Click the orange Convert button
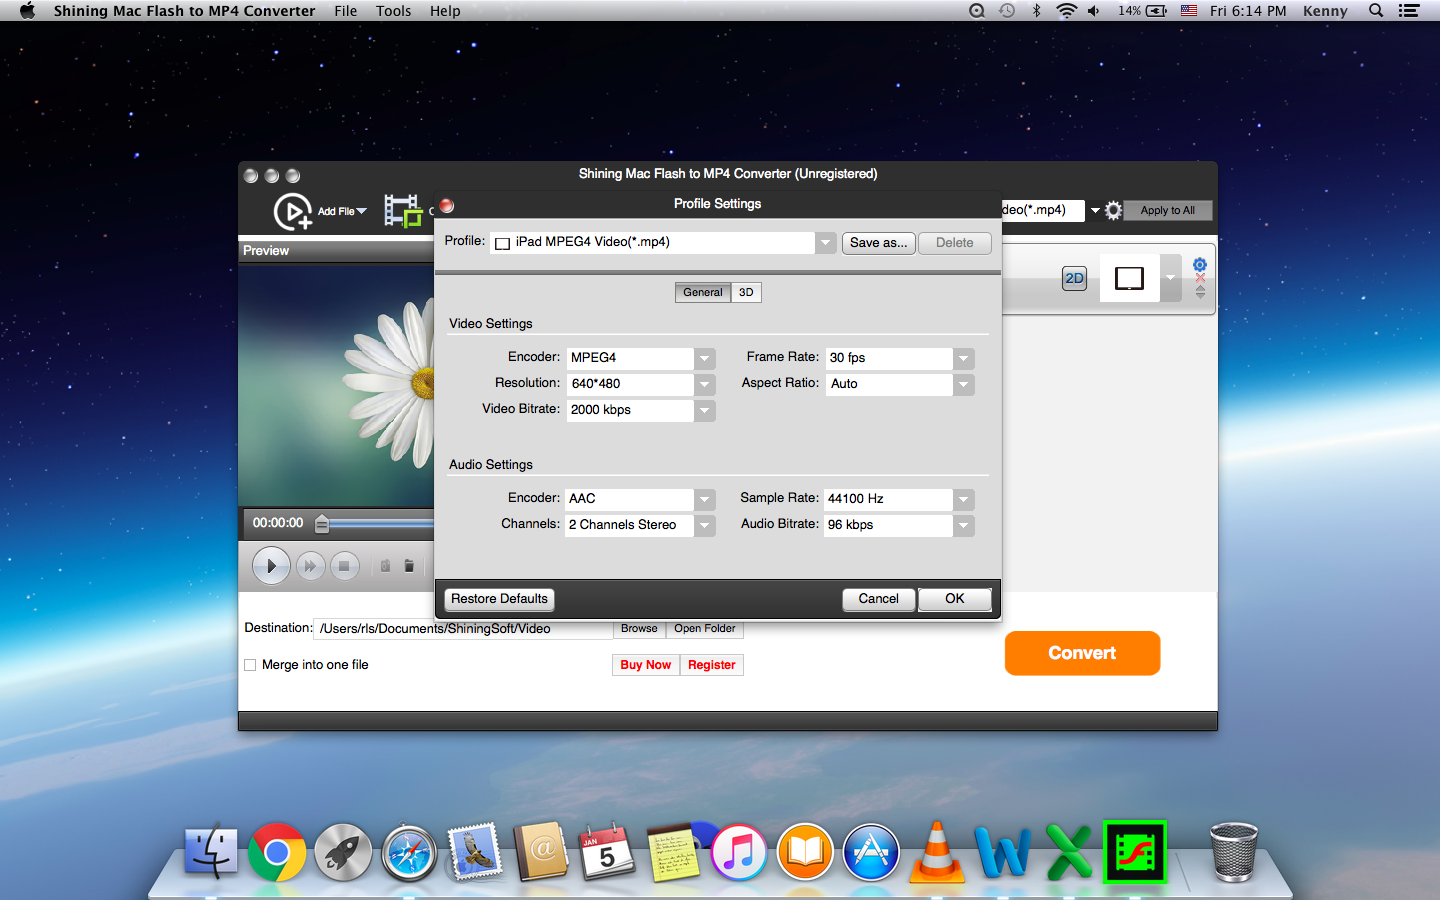The image size is (1440, 900). [x=1082, y=653]
